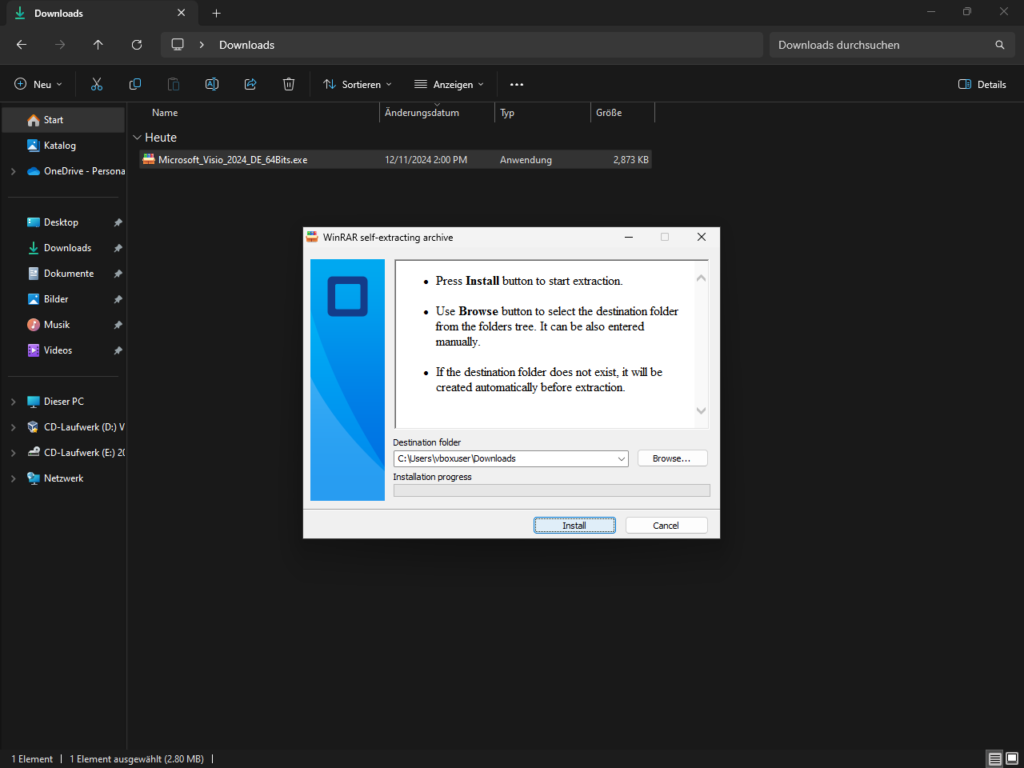The image size is (1024, 768).
Task: Open the See more three-dots menu
Action: [516, 84]
